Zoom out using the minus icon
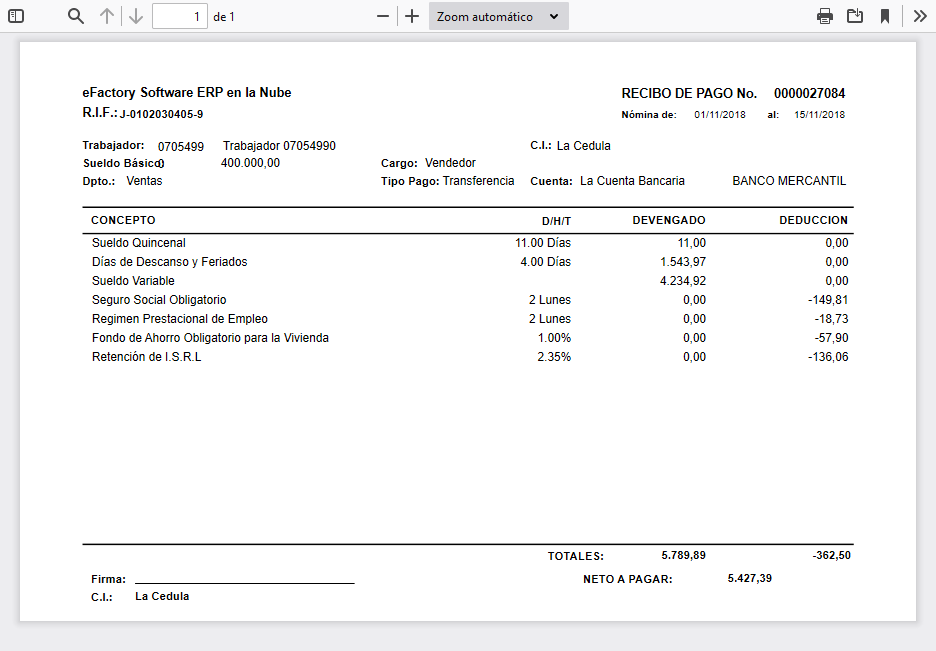936x651 pixels. click(381, 15)
